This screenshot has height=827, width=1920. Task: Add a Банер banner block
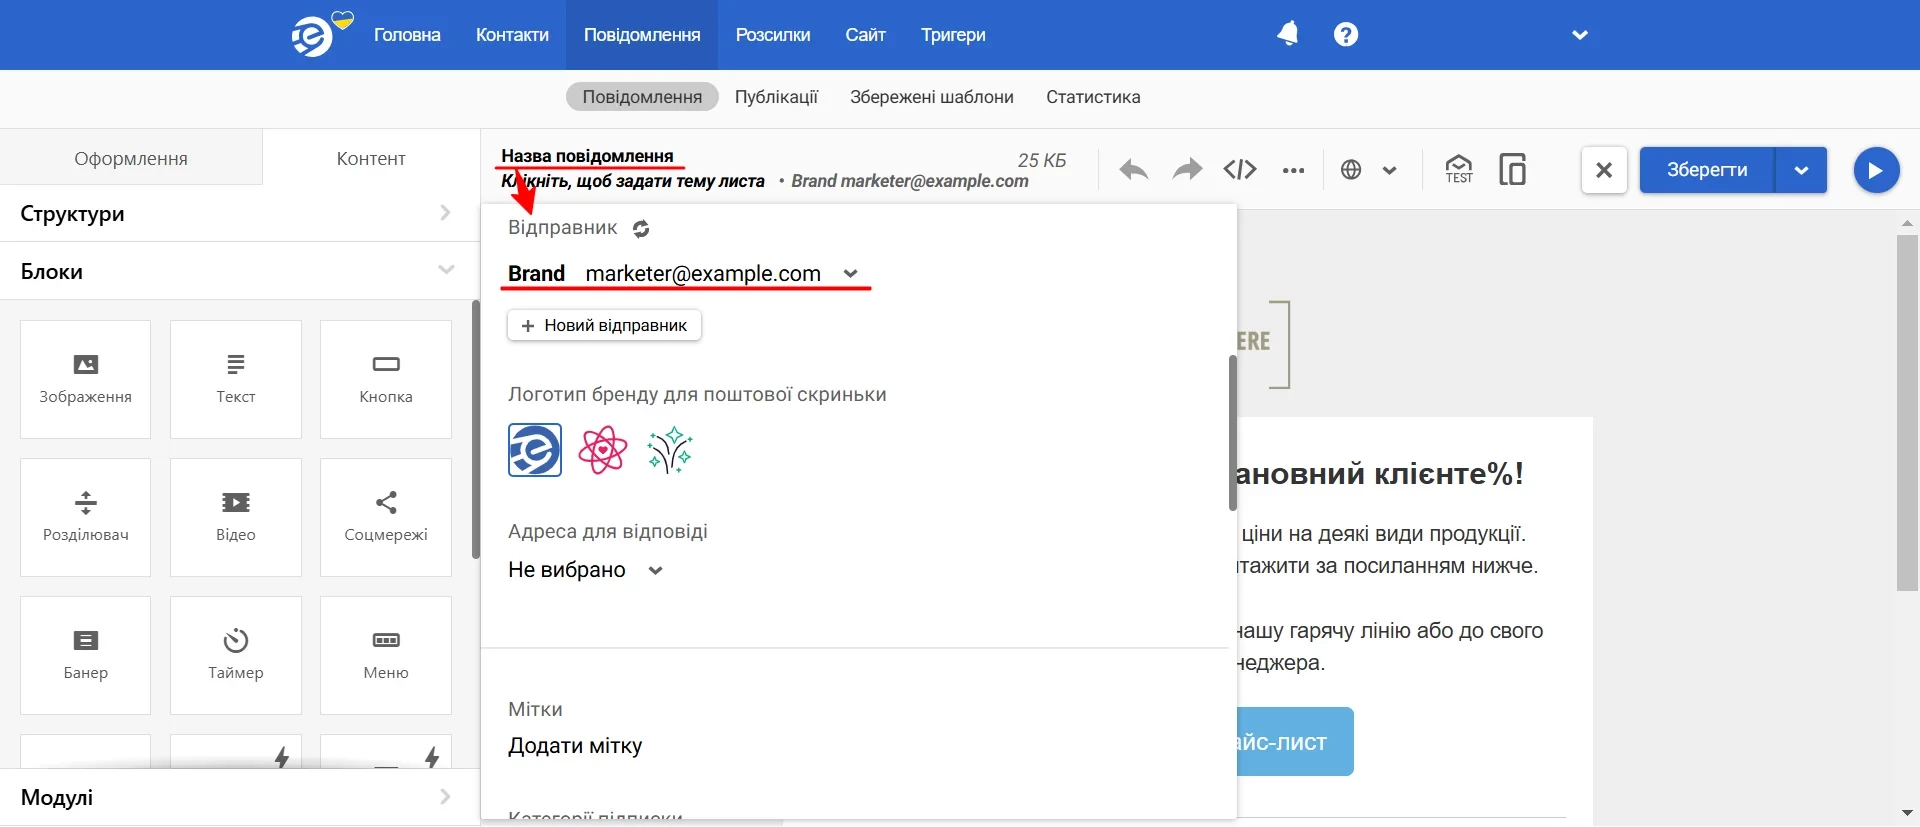pyautogui.click(x=86, y=655)
